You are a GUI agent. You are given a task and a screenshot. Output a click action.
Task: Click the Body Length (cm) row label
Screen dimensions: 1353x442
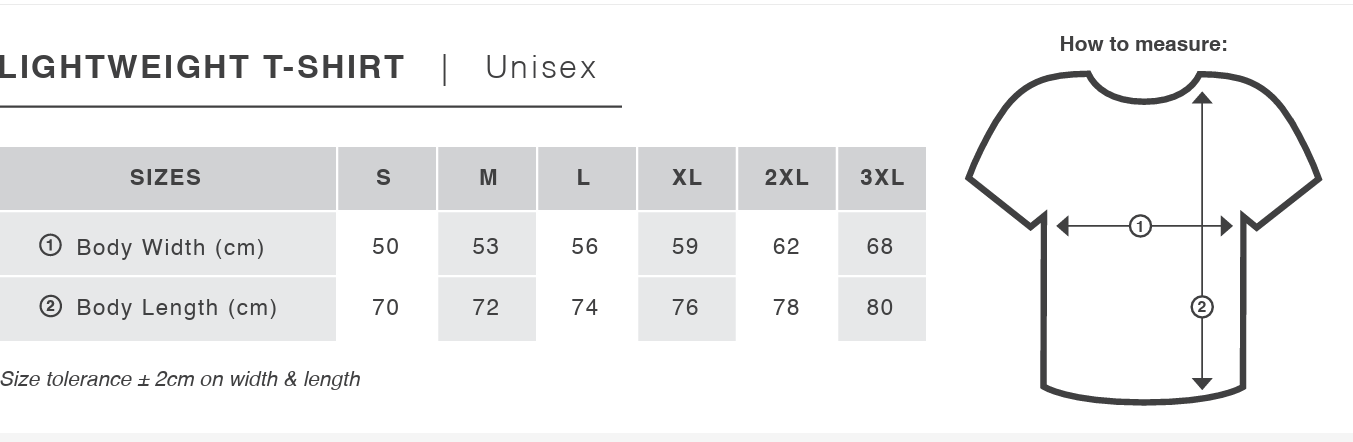[x=176, y=307]
